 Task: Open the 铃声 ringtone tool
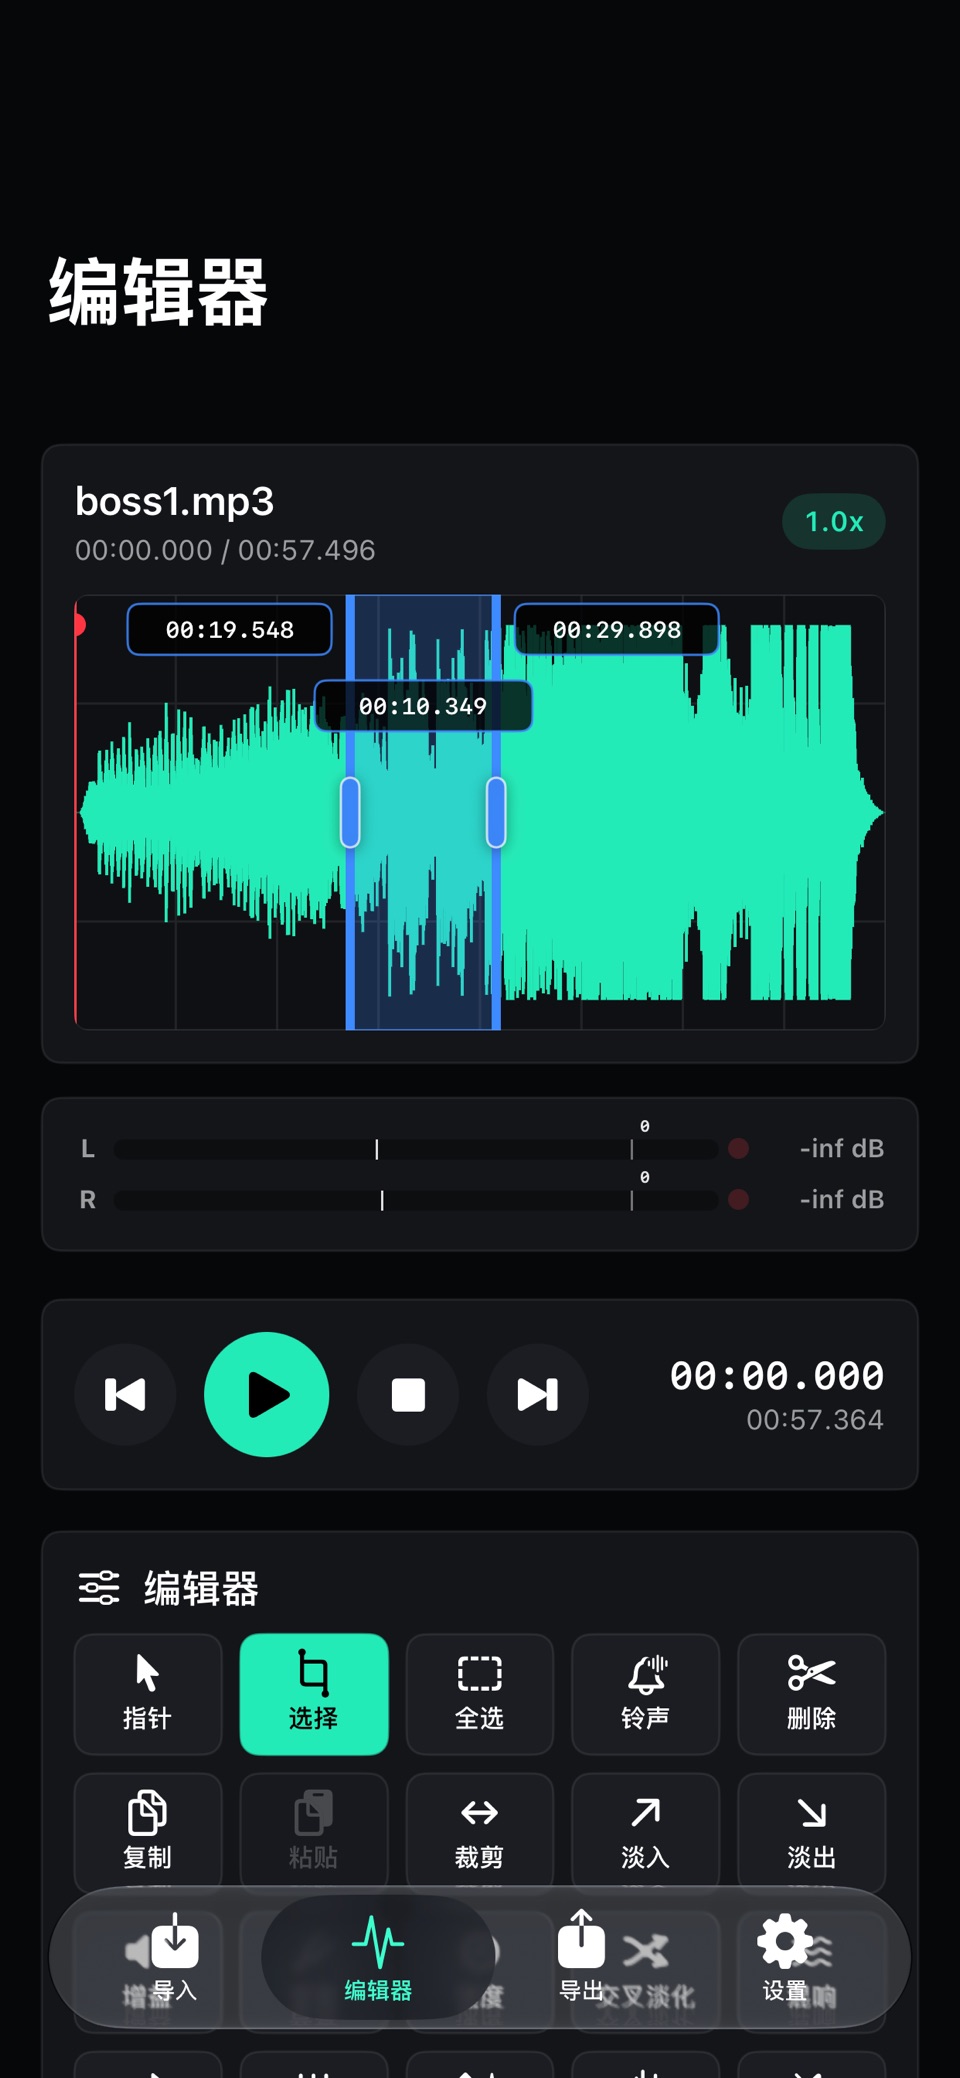pos(645,1693)
